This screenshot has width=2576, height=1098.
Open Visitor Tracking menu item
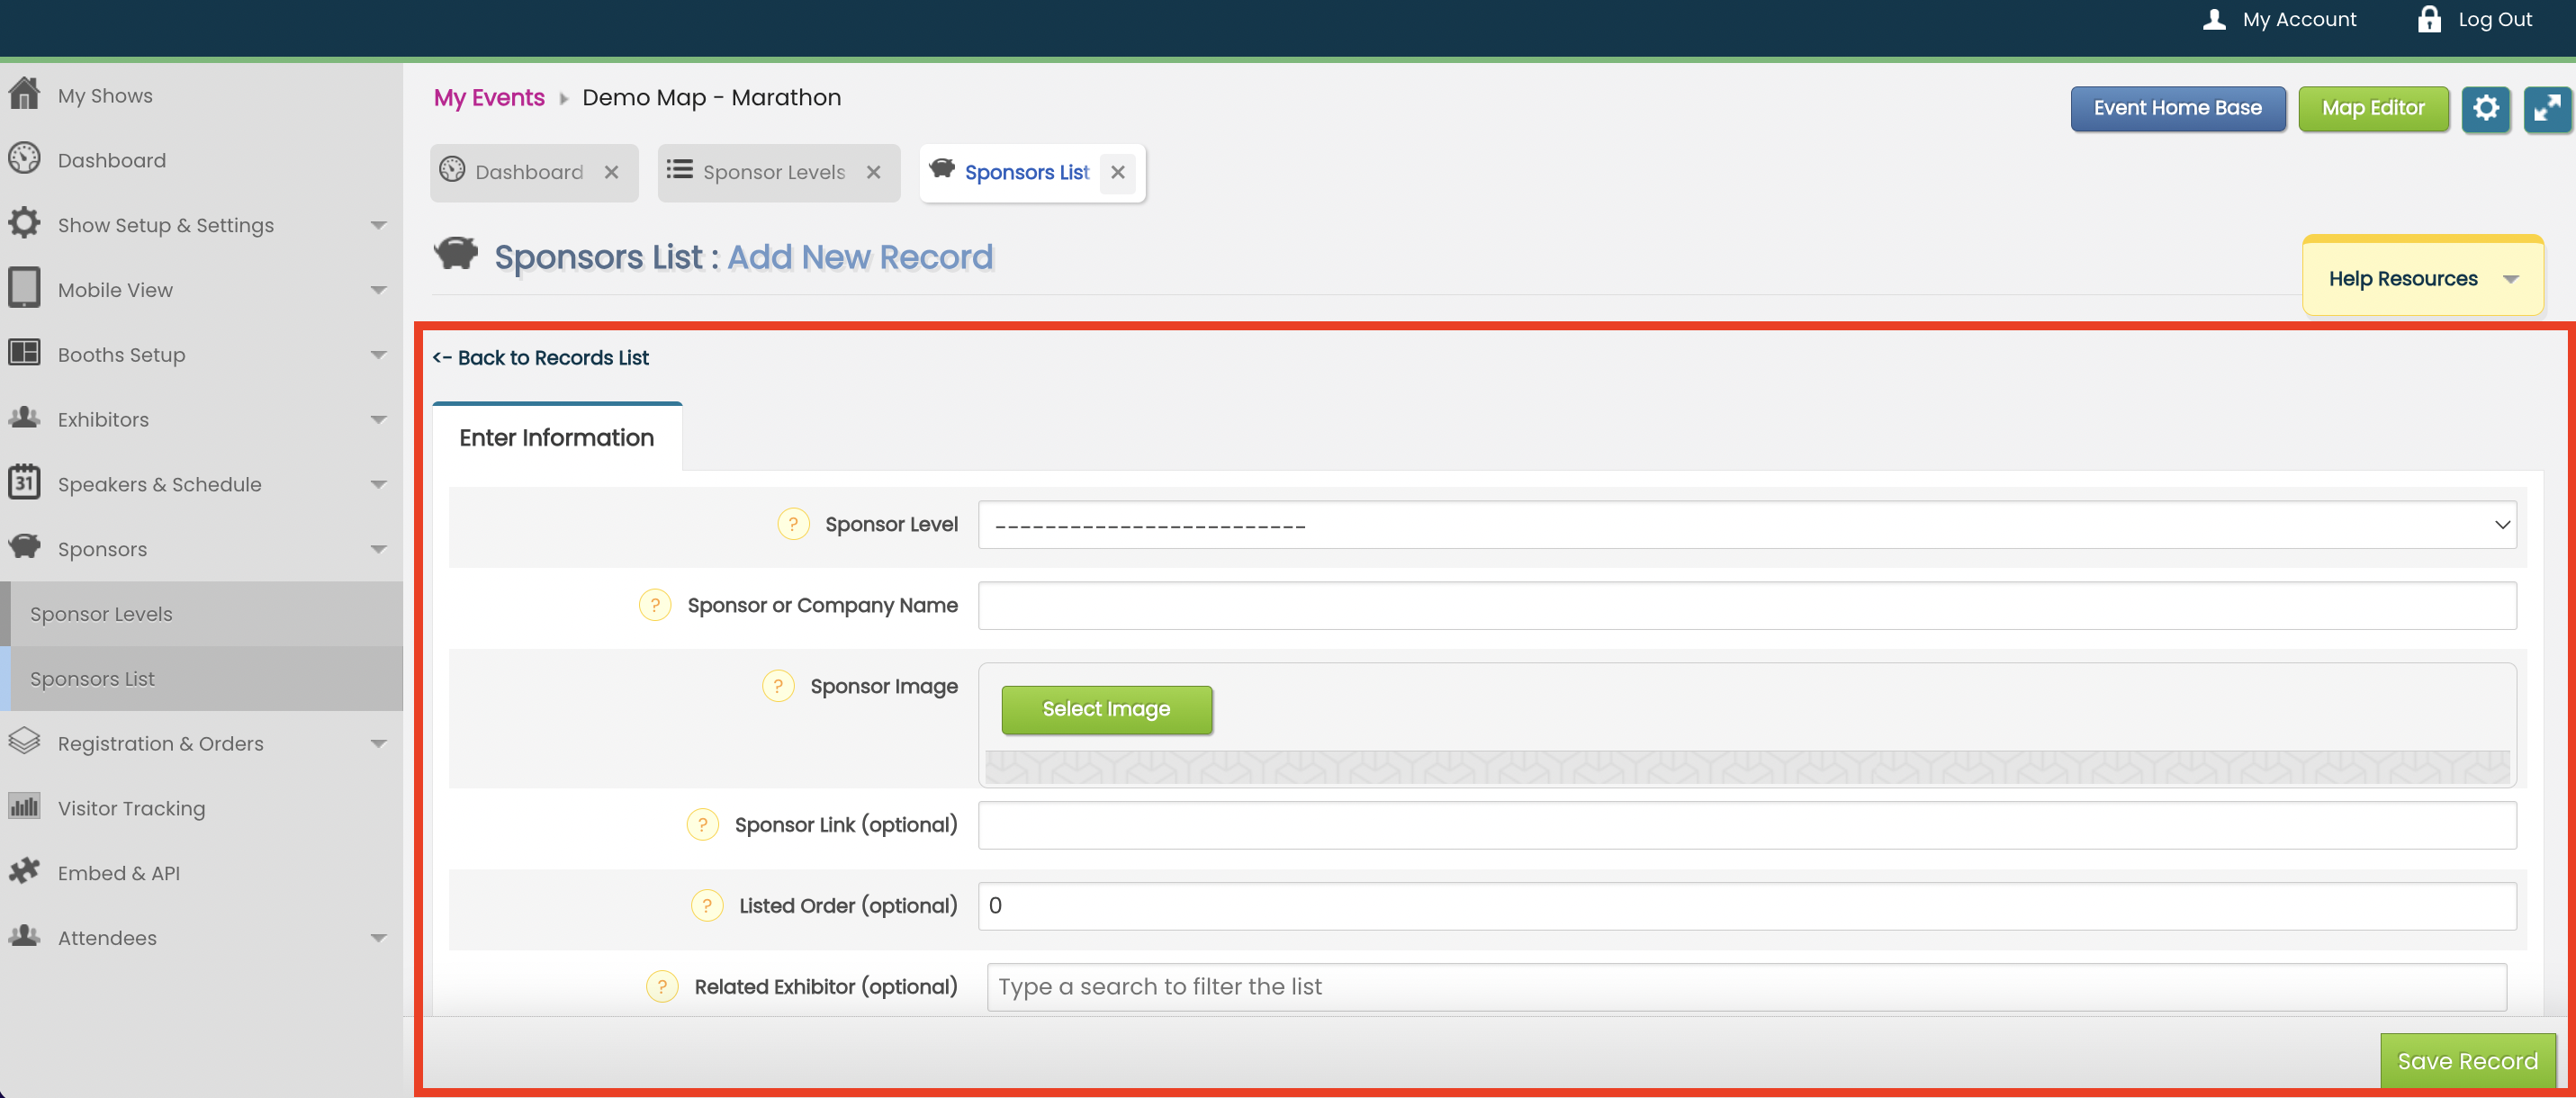pyautogui.click(x=131, y=808)
